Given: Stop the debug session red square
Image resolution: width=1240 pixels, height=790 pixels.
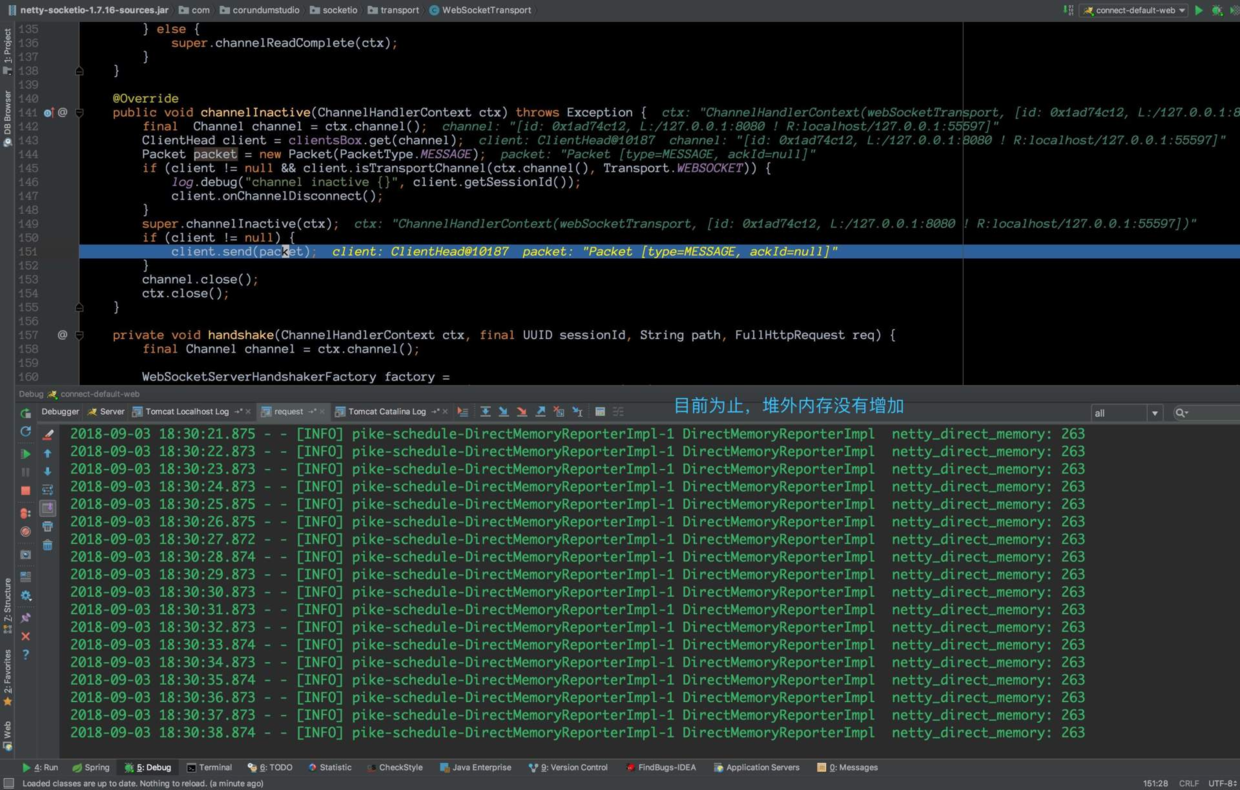Looking at the screenshot, I should 26,491.
